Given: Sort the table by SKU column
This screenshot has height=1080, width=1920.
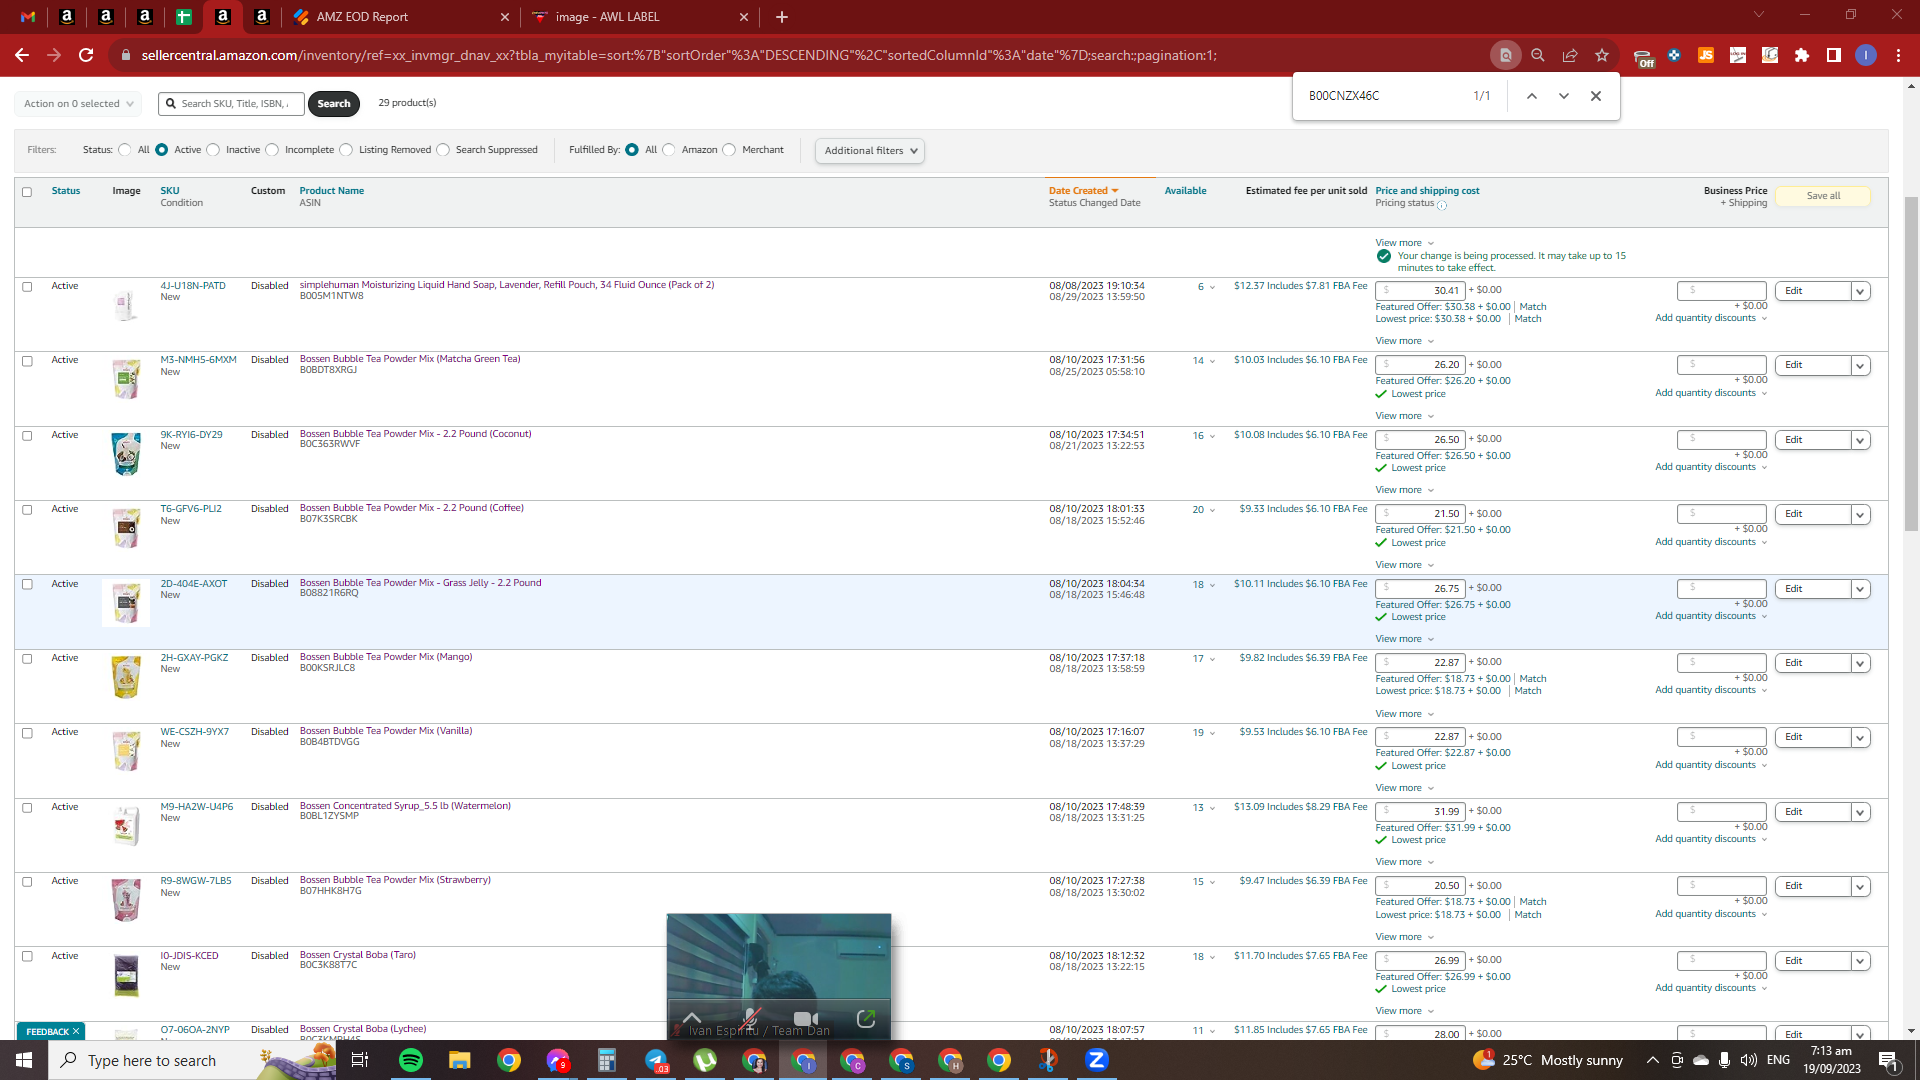Looking at the screenshot, I should (x=170, y=191).
